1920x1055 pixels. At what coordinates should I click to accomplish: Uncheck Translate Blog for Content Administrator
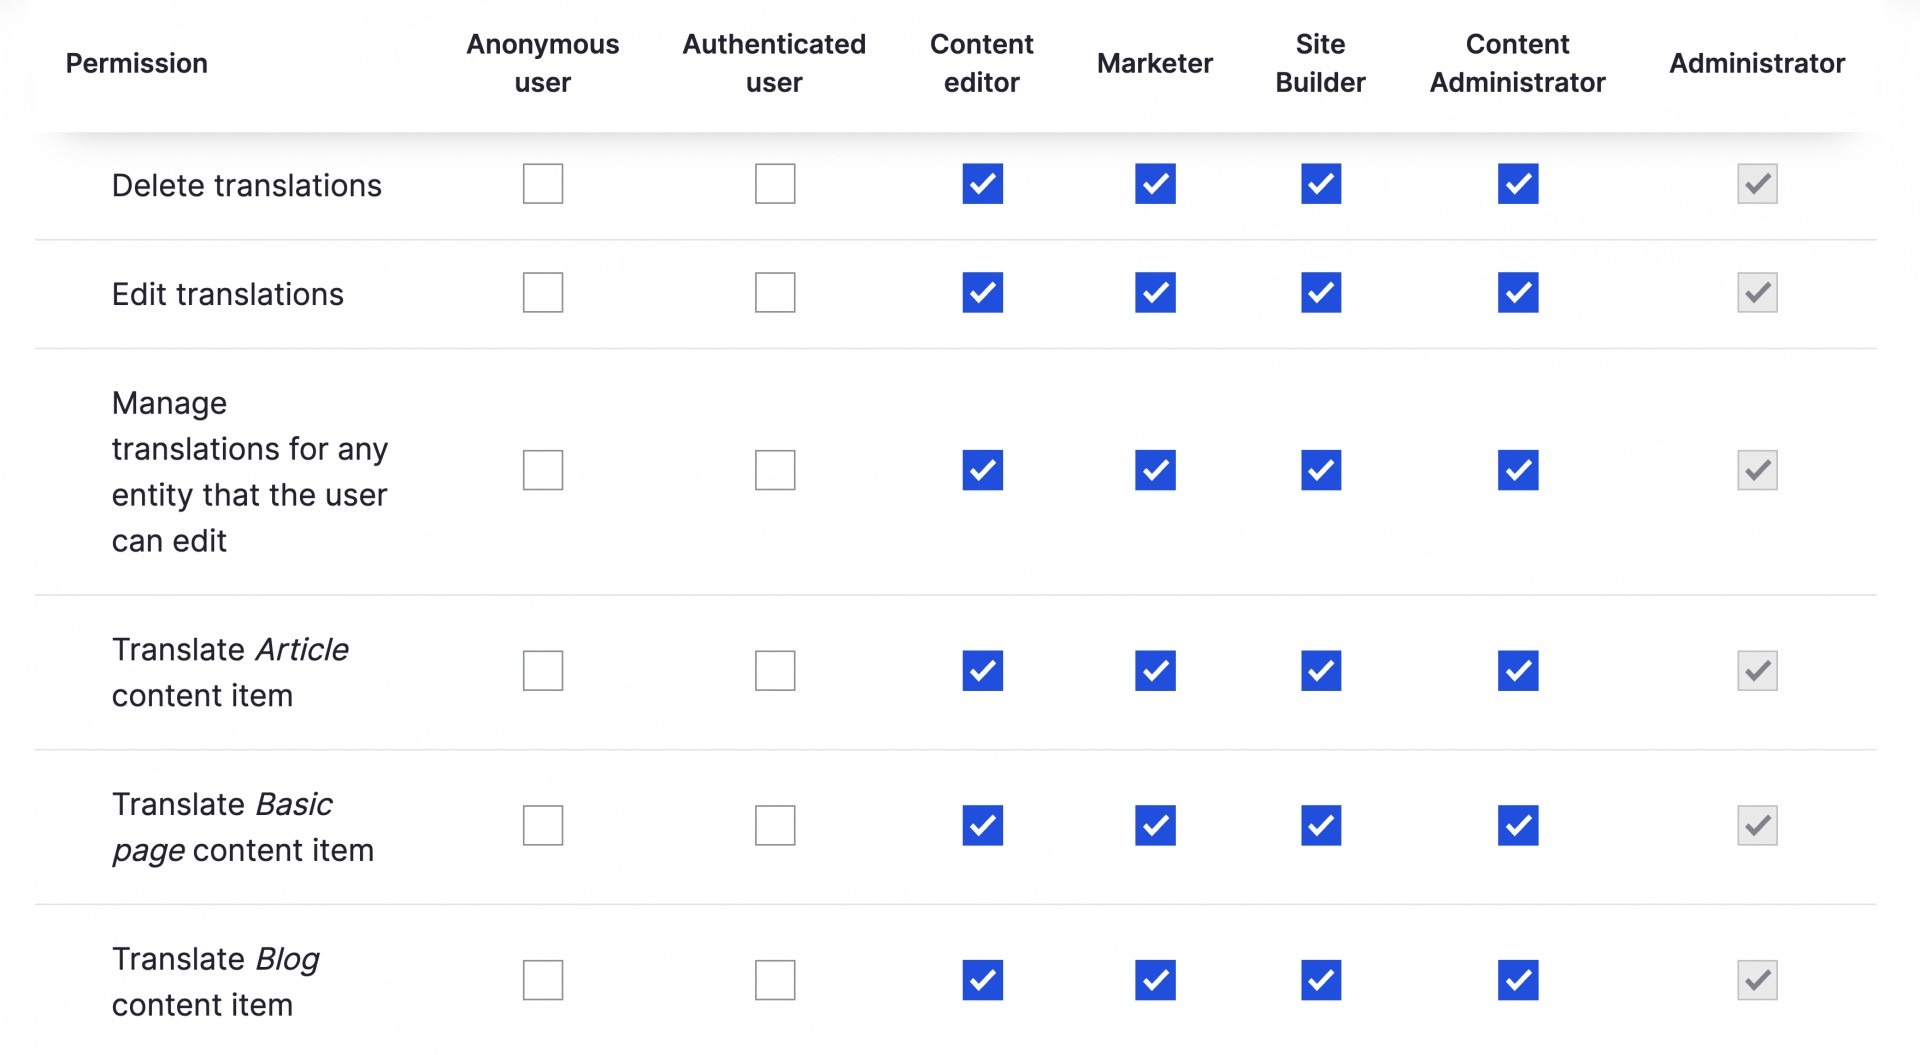point(1517,981)
